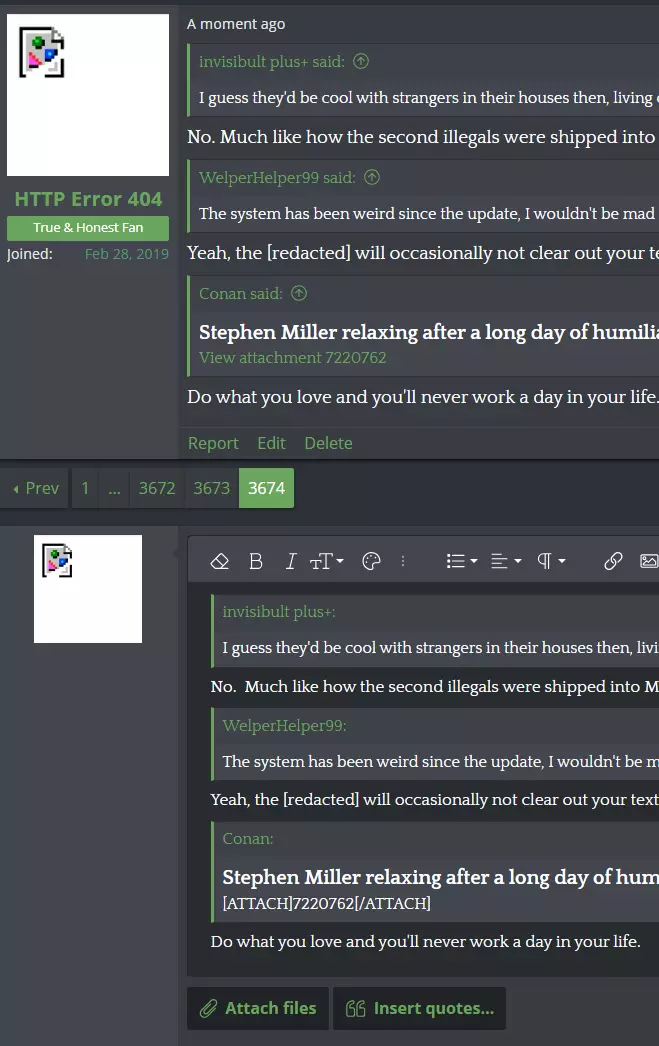Image resolution: width=659 pixels, height=1046 pixels.
Task: Open HTTP Error 404 user profile
Action: point(88,199)
